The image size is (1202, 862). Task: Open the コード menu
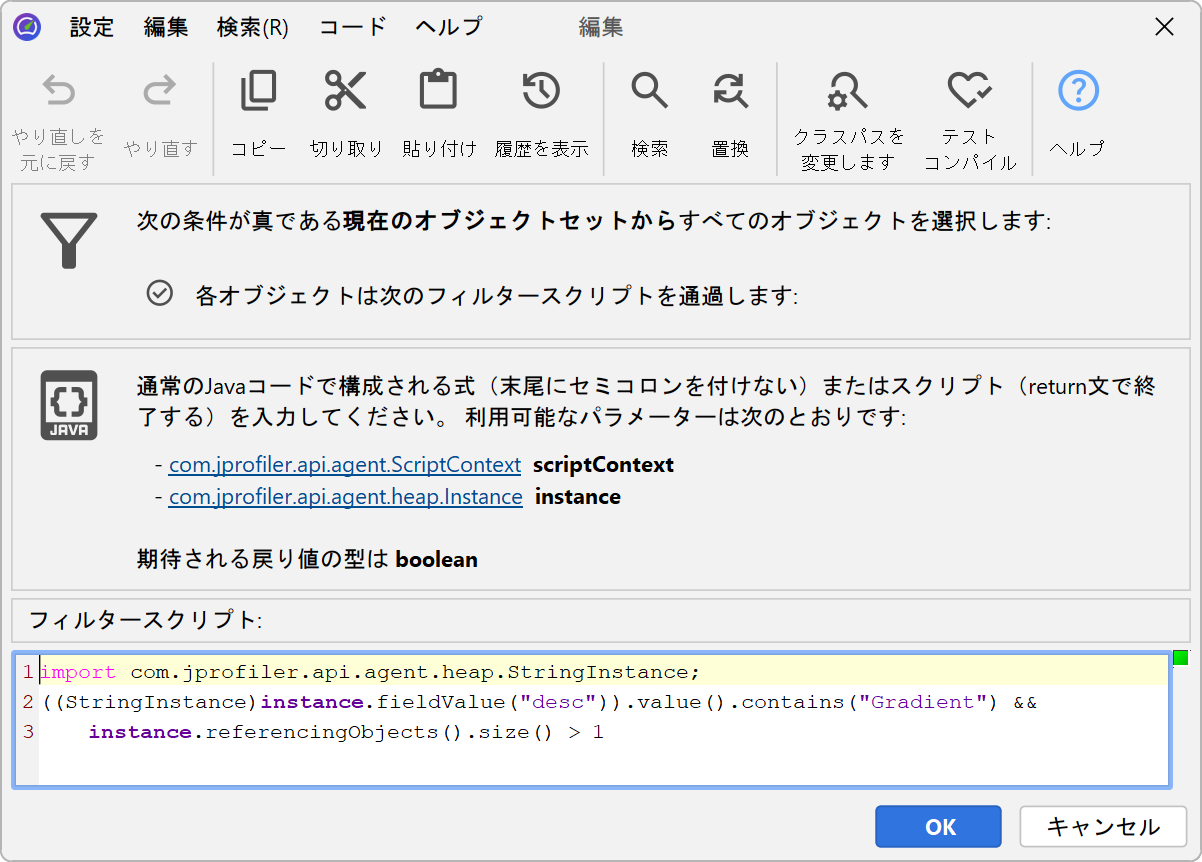point(352,27)
